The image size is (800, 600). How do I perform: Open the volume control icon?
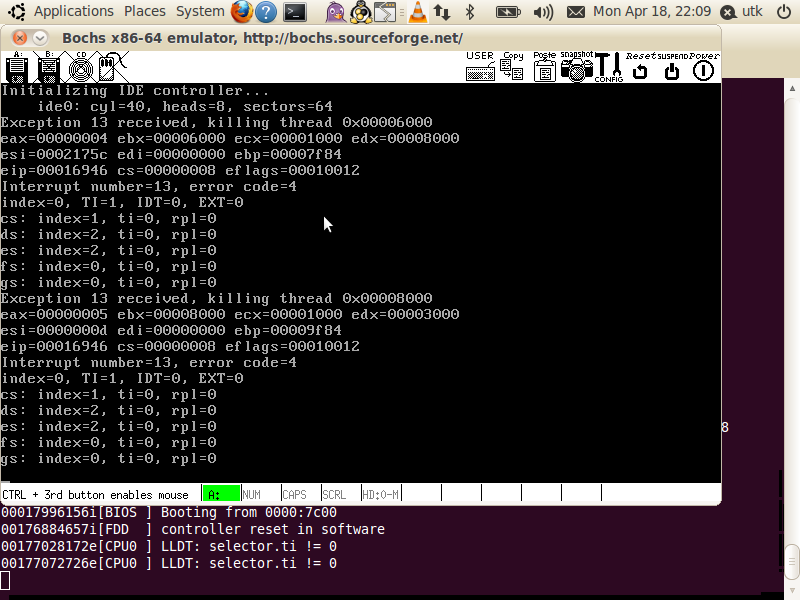pyautogui.click(x=543, y=12)
